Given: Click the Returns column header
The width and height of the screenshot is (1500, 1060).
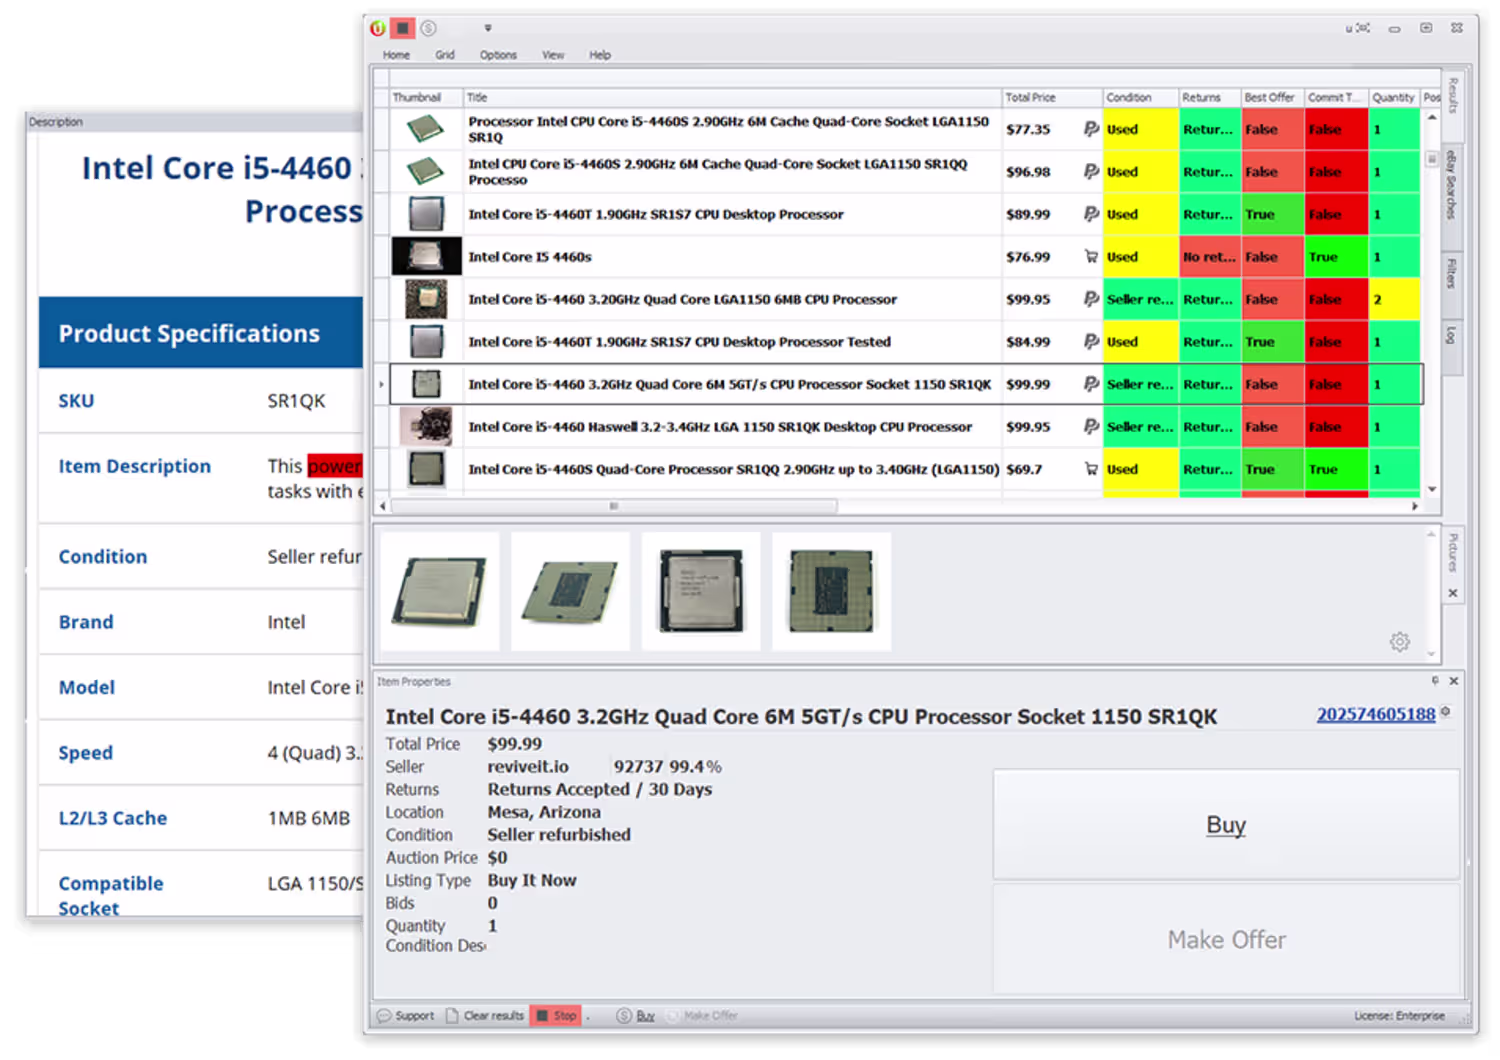Looking at the screenshot, I should coord(1210,97).
